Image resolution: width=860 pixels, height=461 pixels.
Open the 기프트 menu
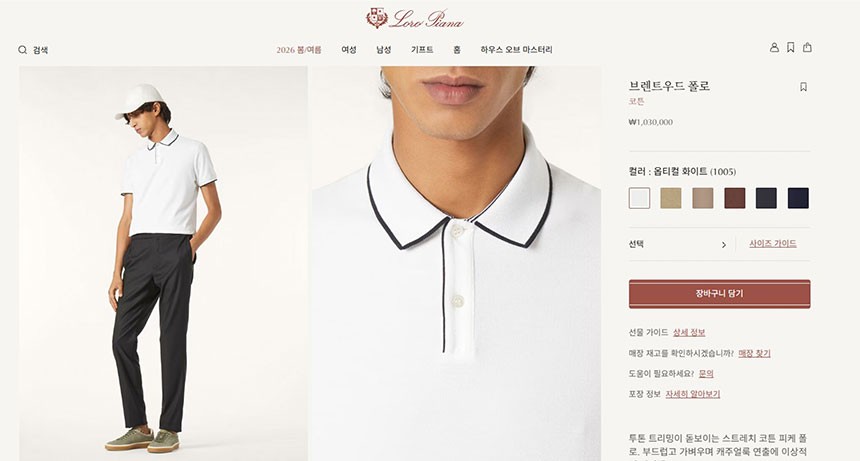coord(422,50)
